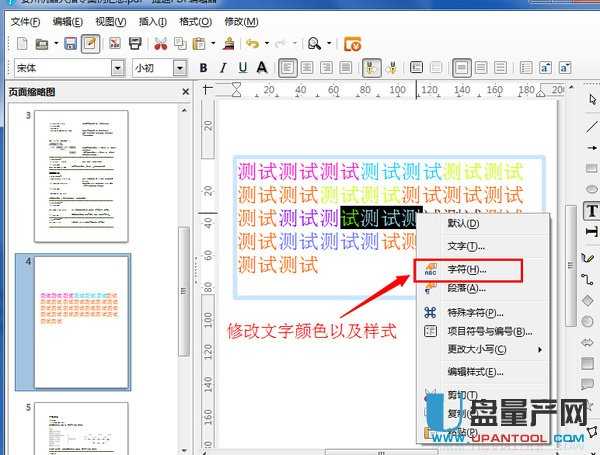This screenshot has width=600, height=455.
Task: Toggle Italic formatting
Action: pyautogui.click(x=222, y=68)
